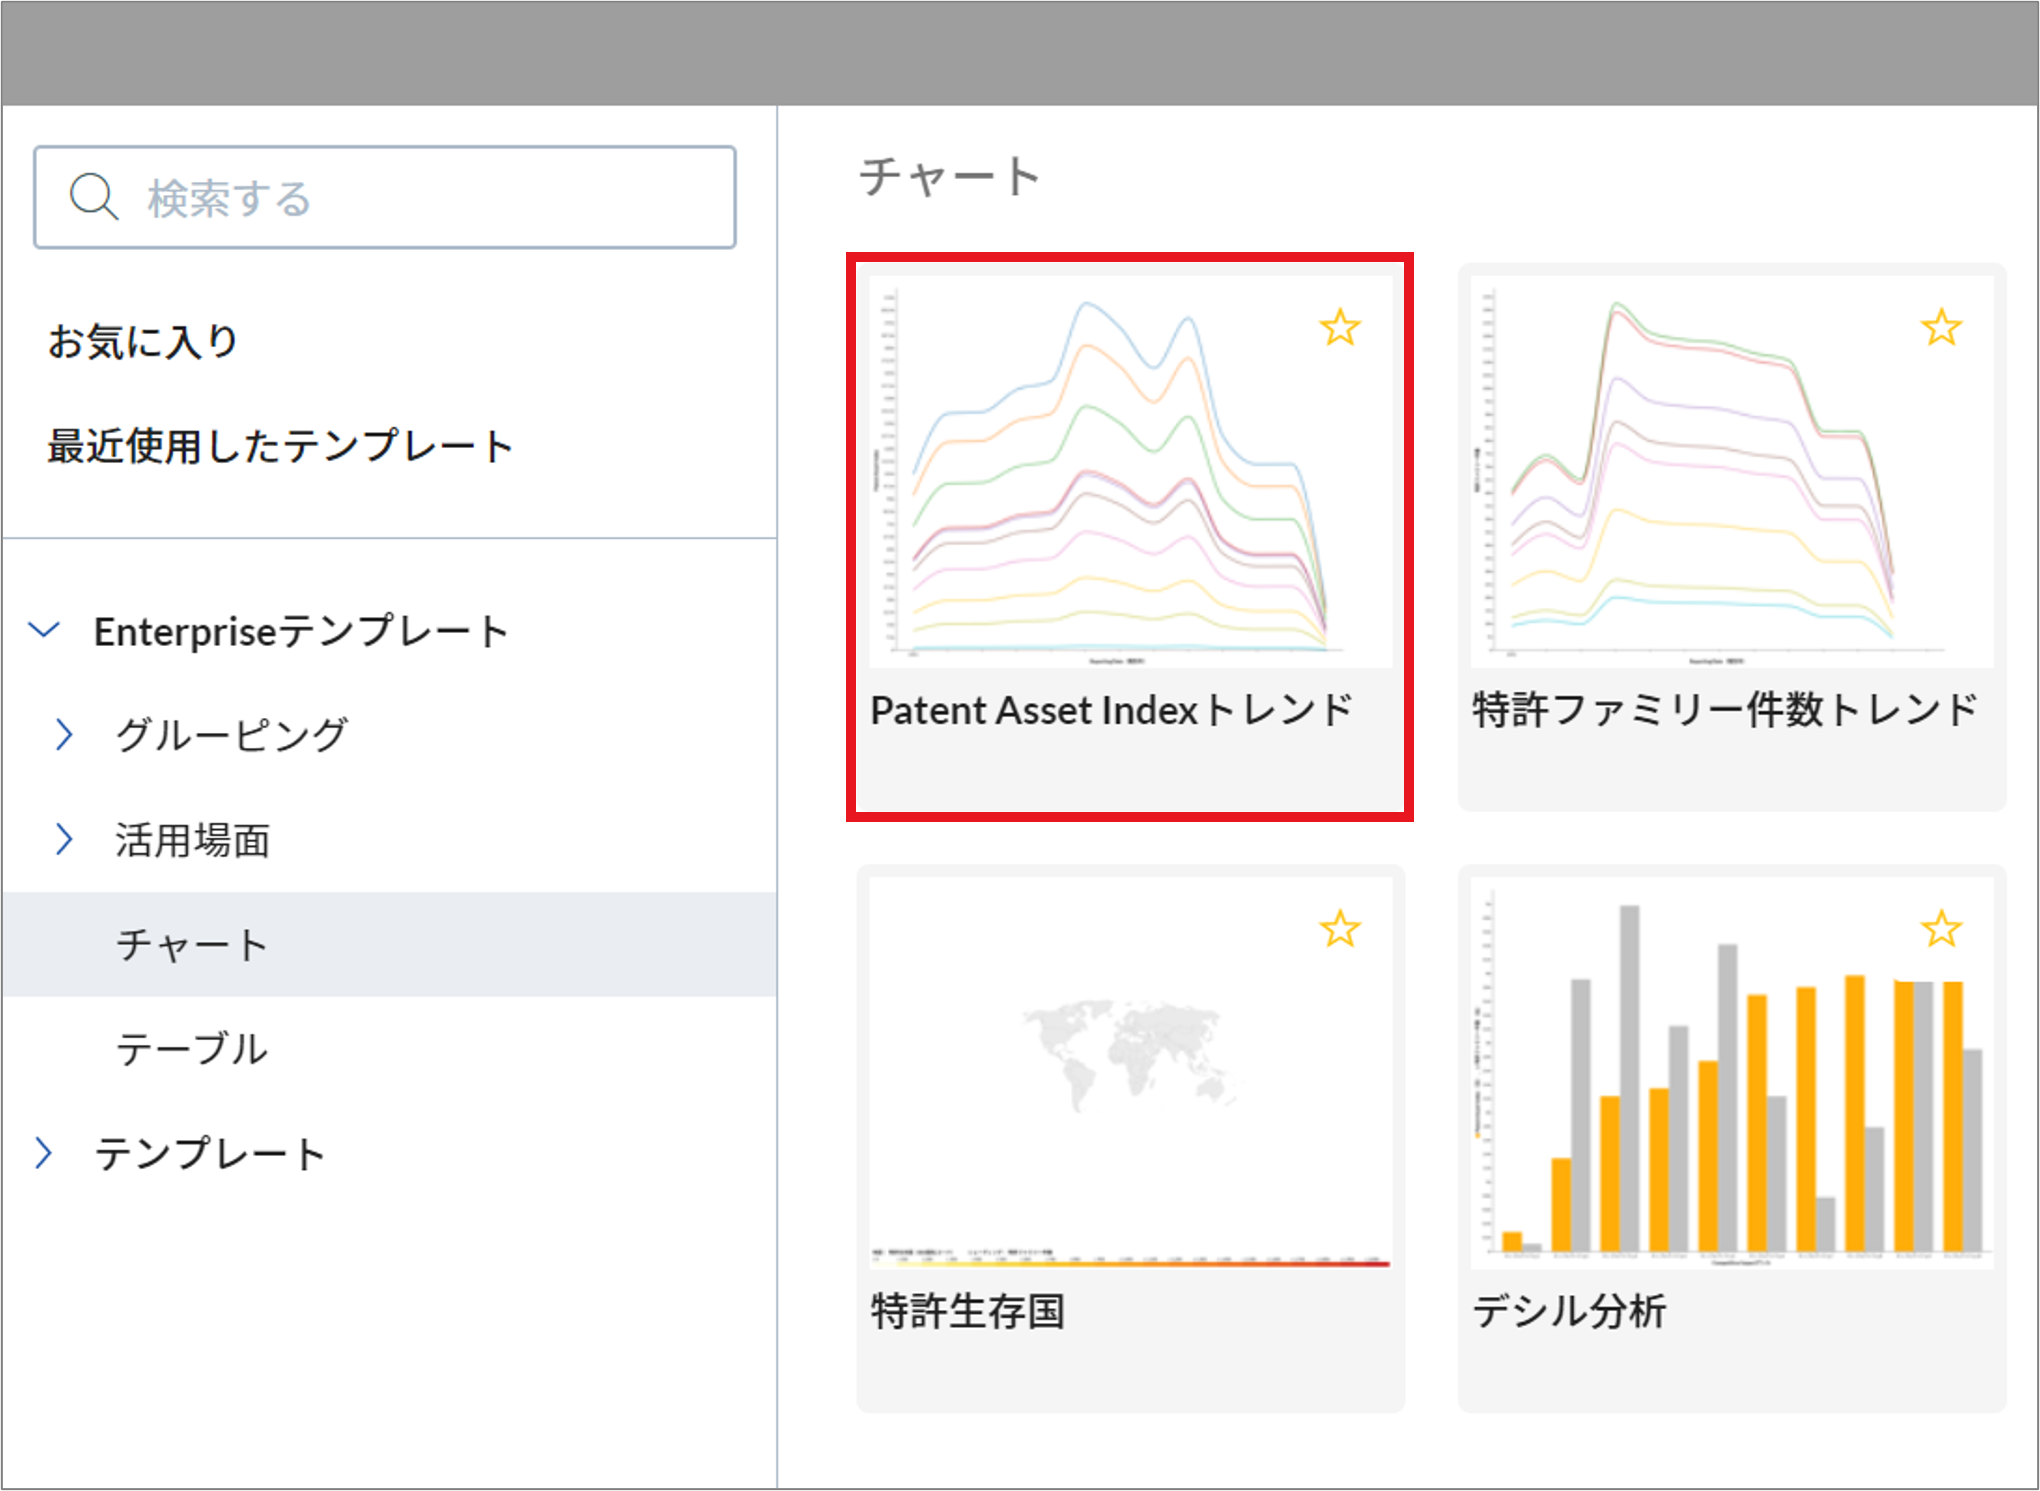
Task: Select the グルーピング tree item
Action: point(232,734)
